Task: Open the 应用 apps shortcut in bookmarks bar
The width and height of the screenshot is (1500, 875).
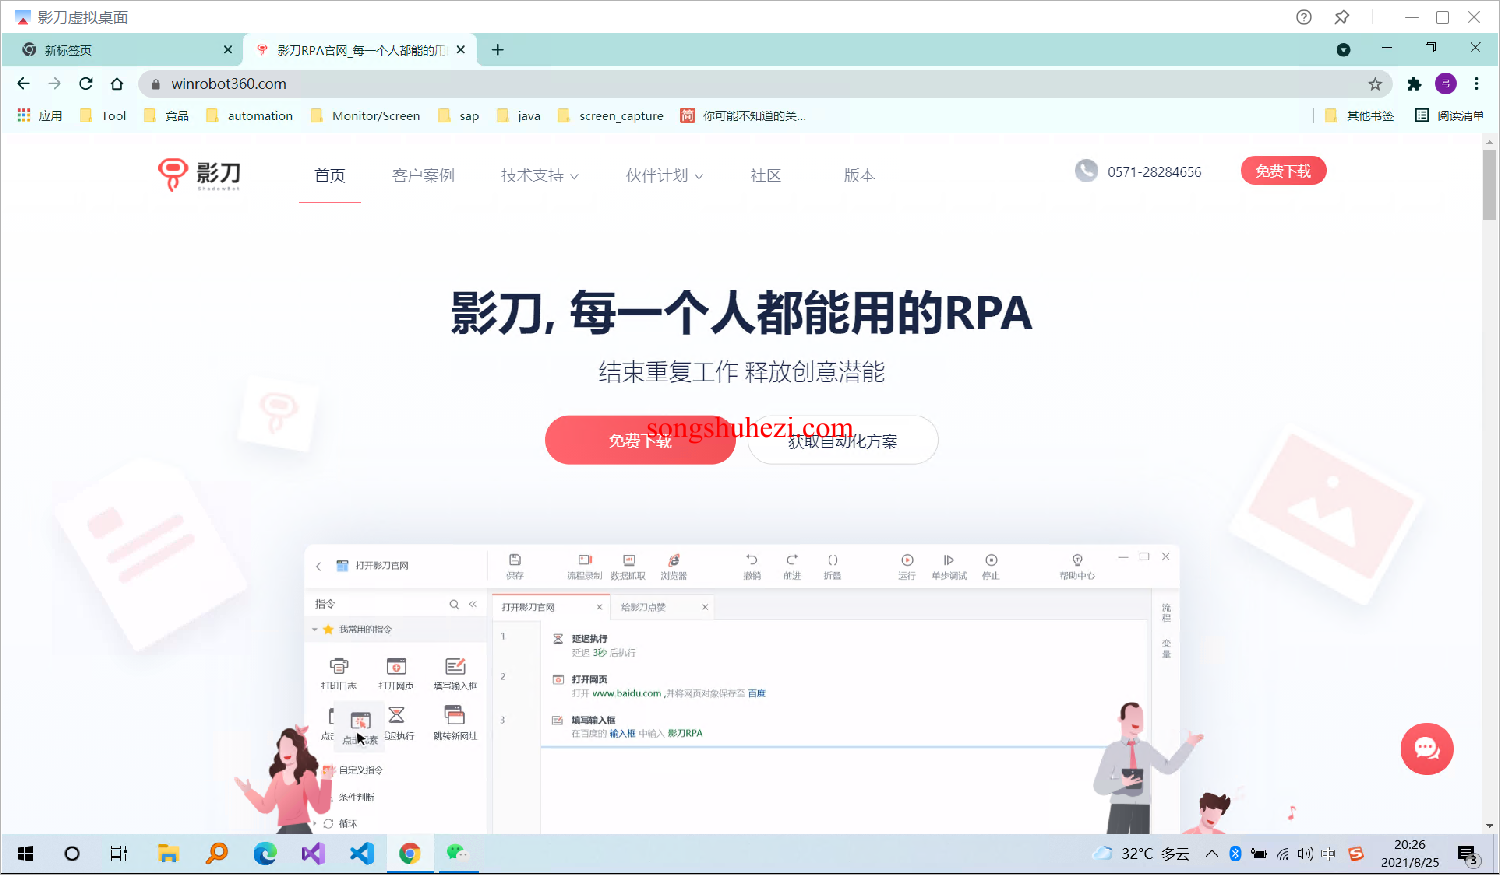Action: point(40,116)
